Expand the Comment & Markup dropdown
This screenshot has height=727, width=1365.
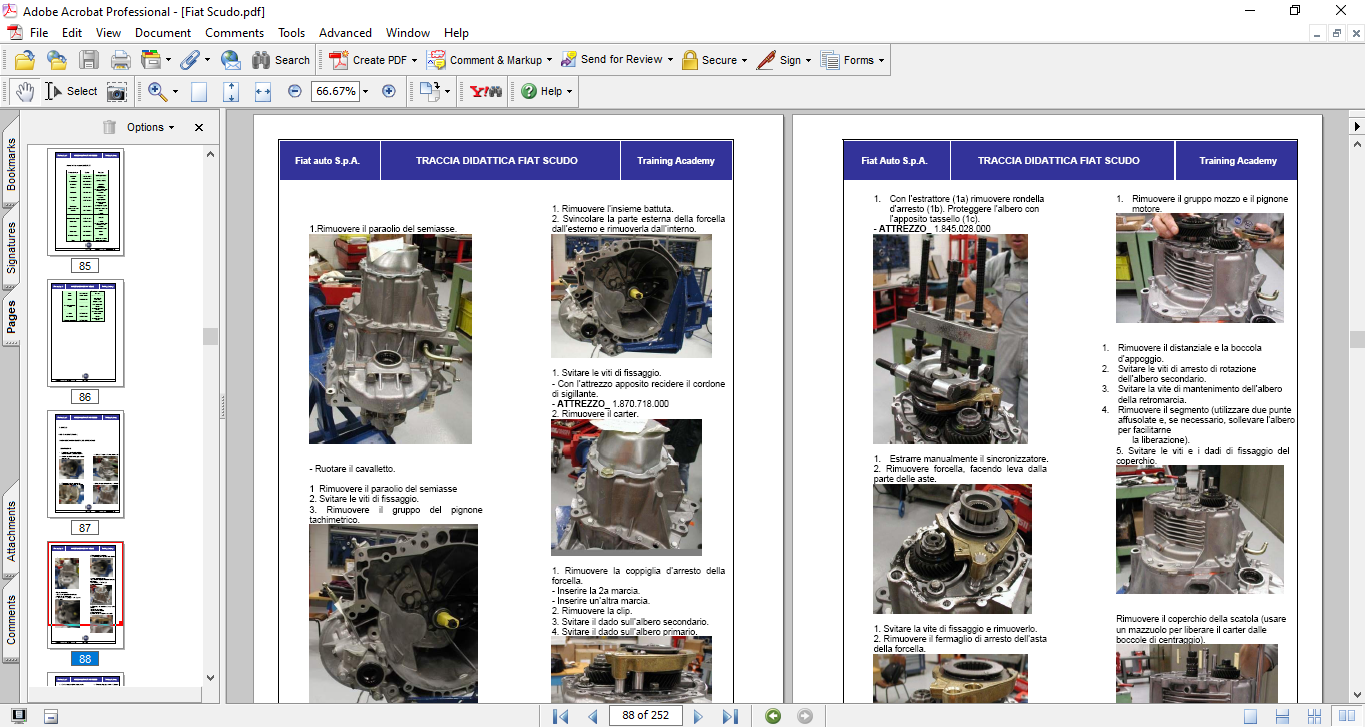click(550, 60)
